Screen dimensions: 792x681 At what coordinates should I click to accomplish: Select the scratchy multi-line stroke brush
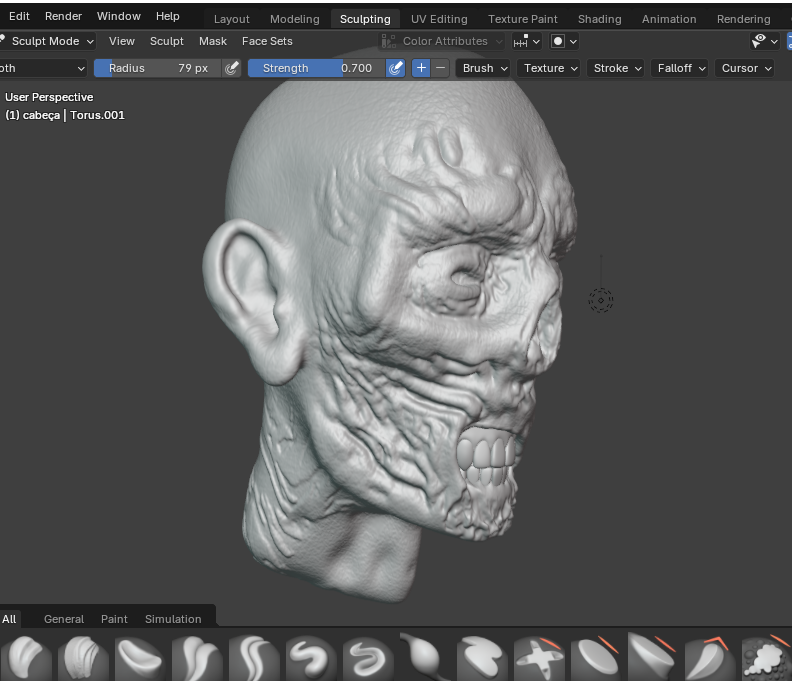point(83,657)
